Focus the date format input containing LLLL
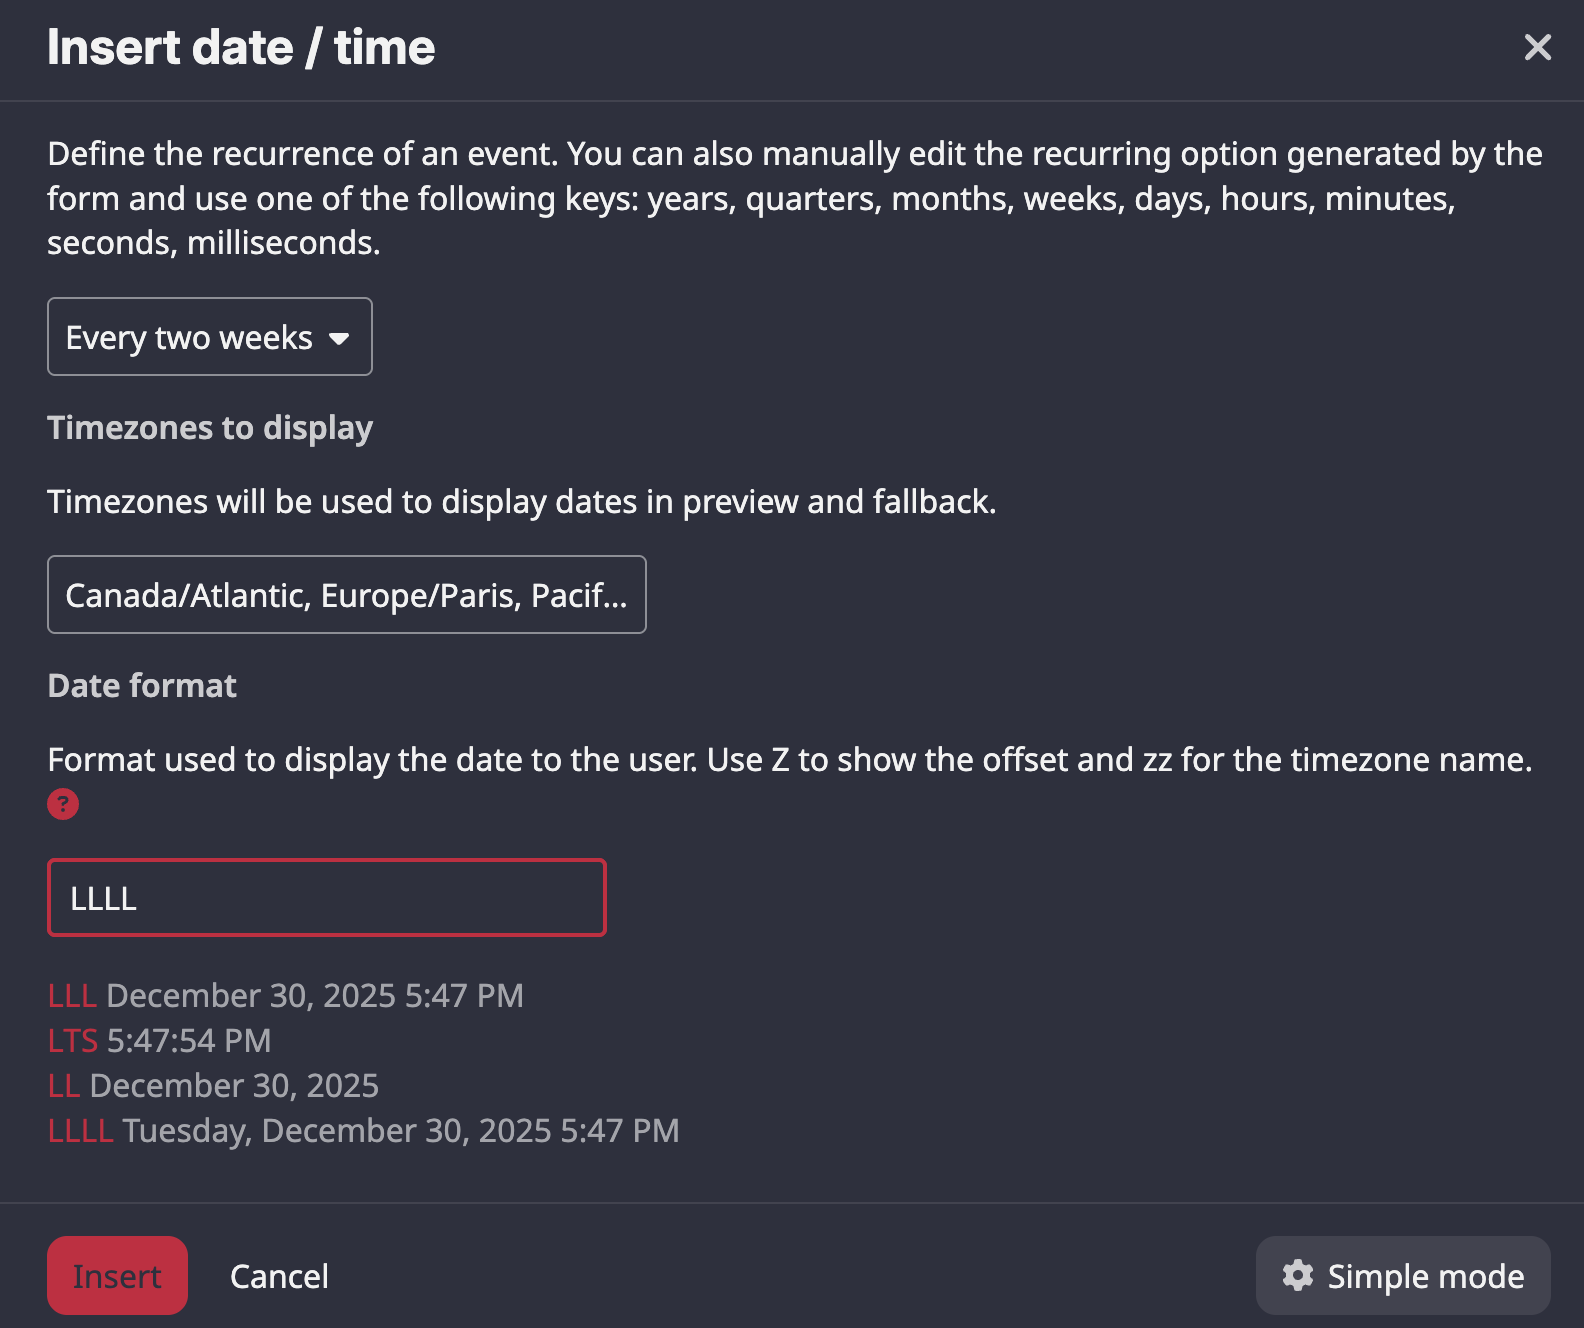The image size is (1584, 1328). coord(327,898)
